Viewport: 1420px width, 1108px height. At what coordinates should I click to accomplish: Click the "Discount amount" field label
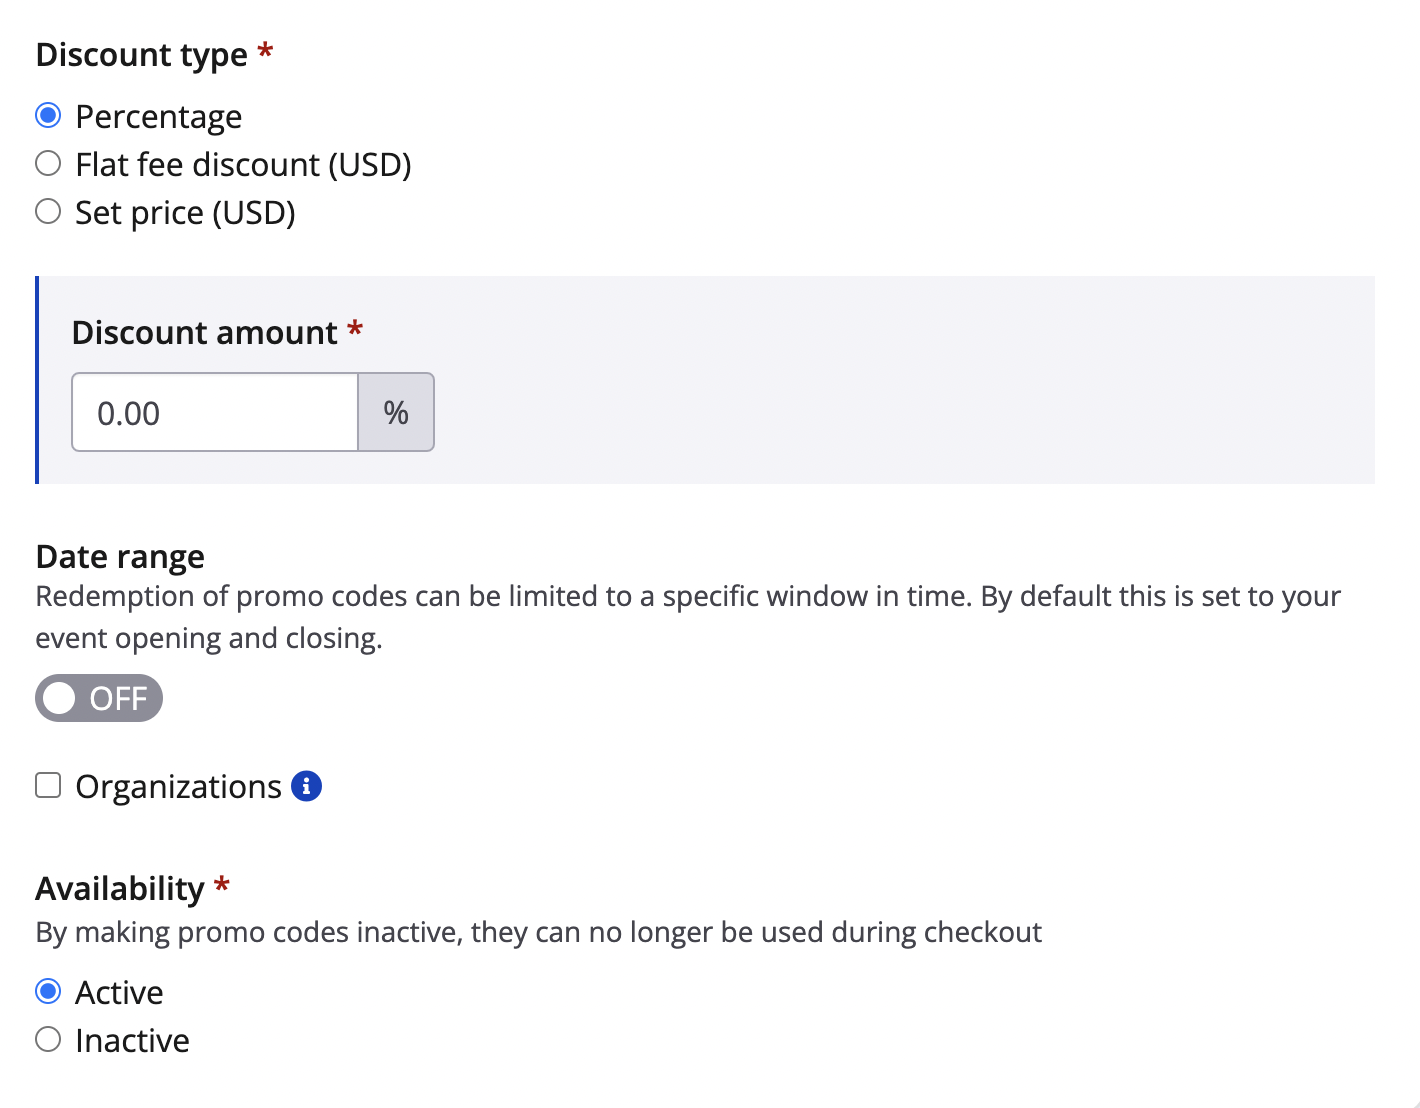pos(204,333)
